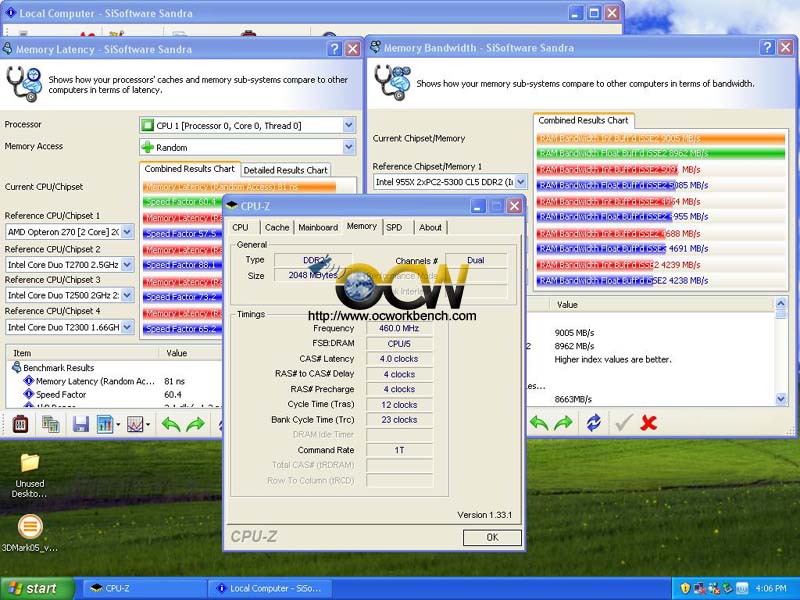Click the Item column header in Memory Latency list
Image resolution: width=800 pixels, height=600 pixels.
(x=82, y=353)
